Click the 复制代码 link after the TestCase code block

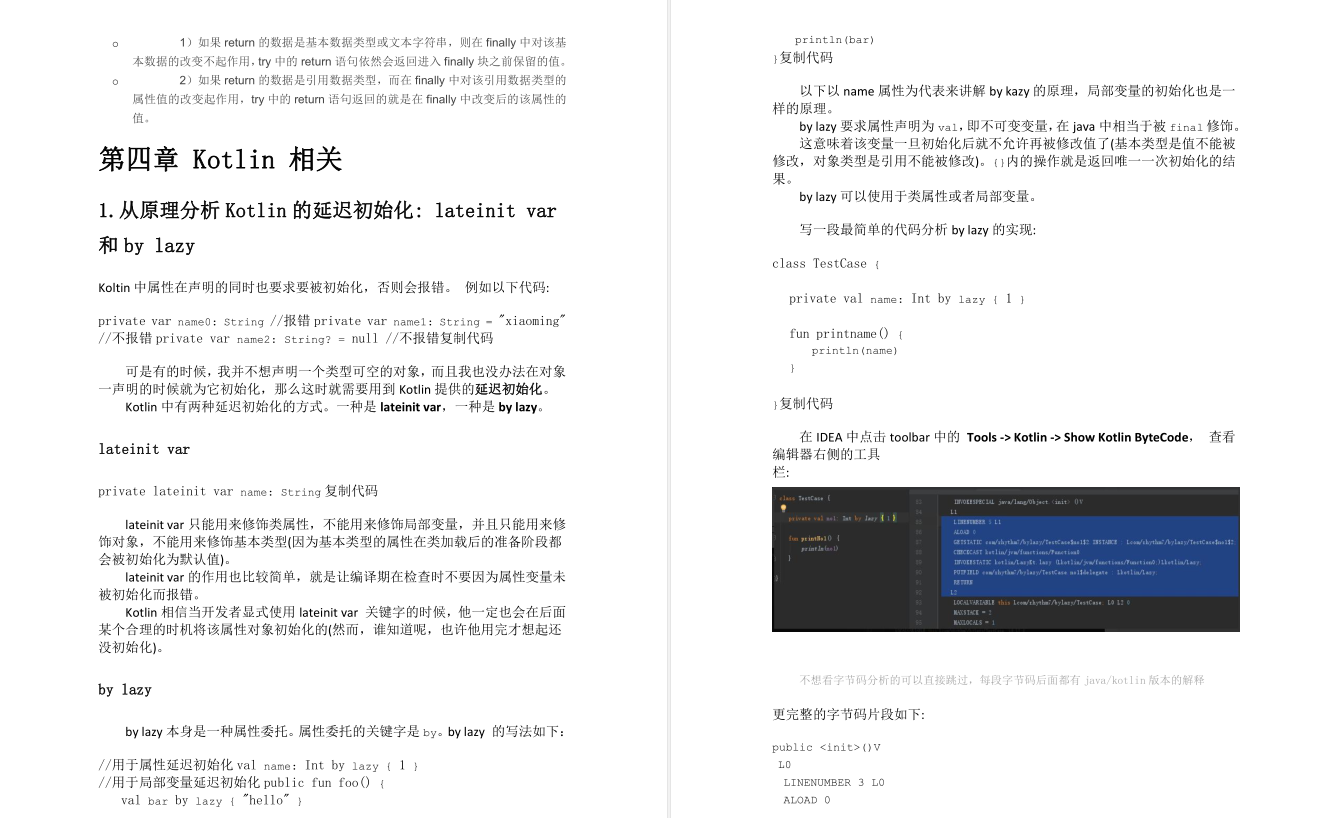pos(806,403)
